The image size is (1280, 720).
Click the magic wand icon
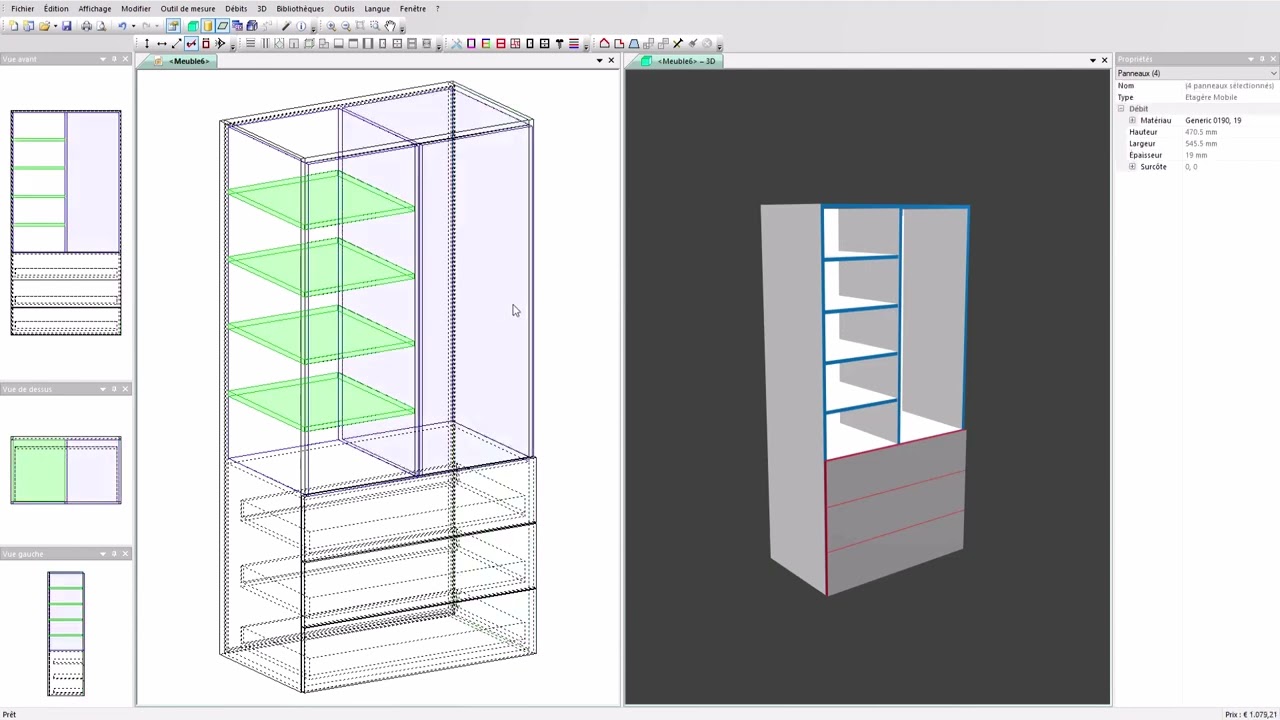[286, 26]
